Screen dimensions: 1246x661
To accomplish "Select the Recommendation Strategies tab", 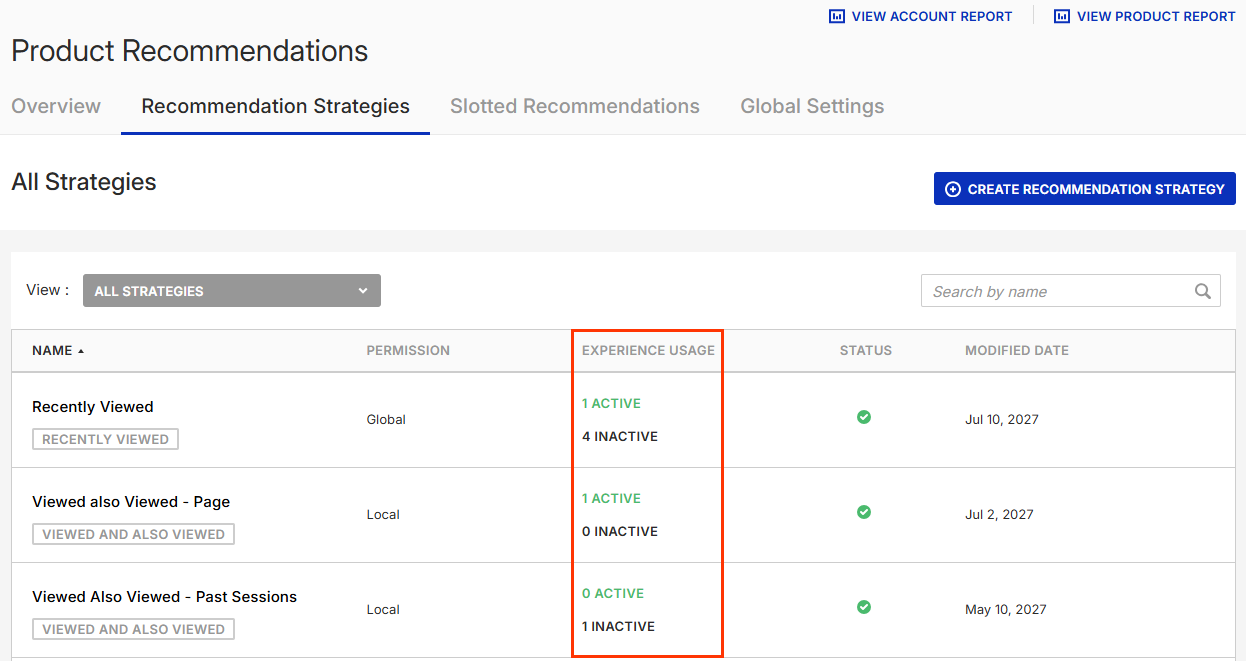I will coord(275,106).
